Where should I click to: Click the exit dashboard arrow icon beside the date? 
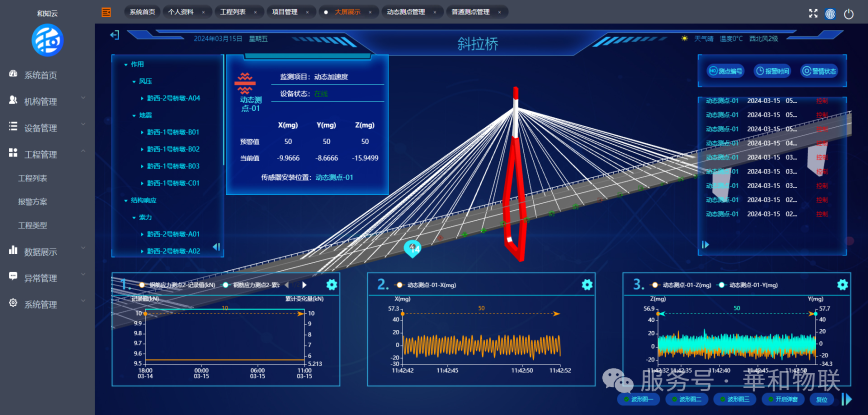(115, 35)
